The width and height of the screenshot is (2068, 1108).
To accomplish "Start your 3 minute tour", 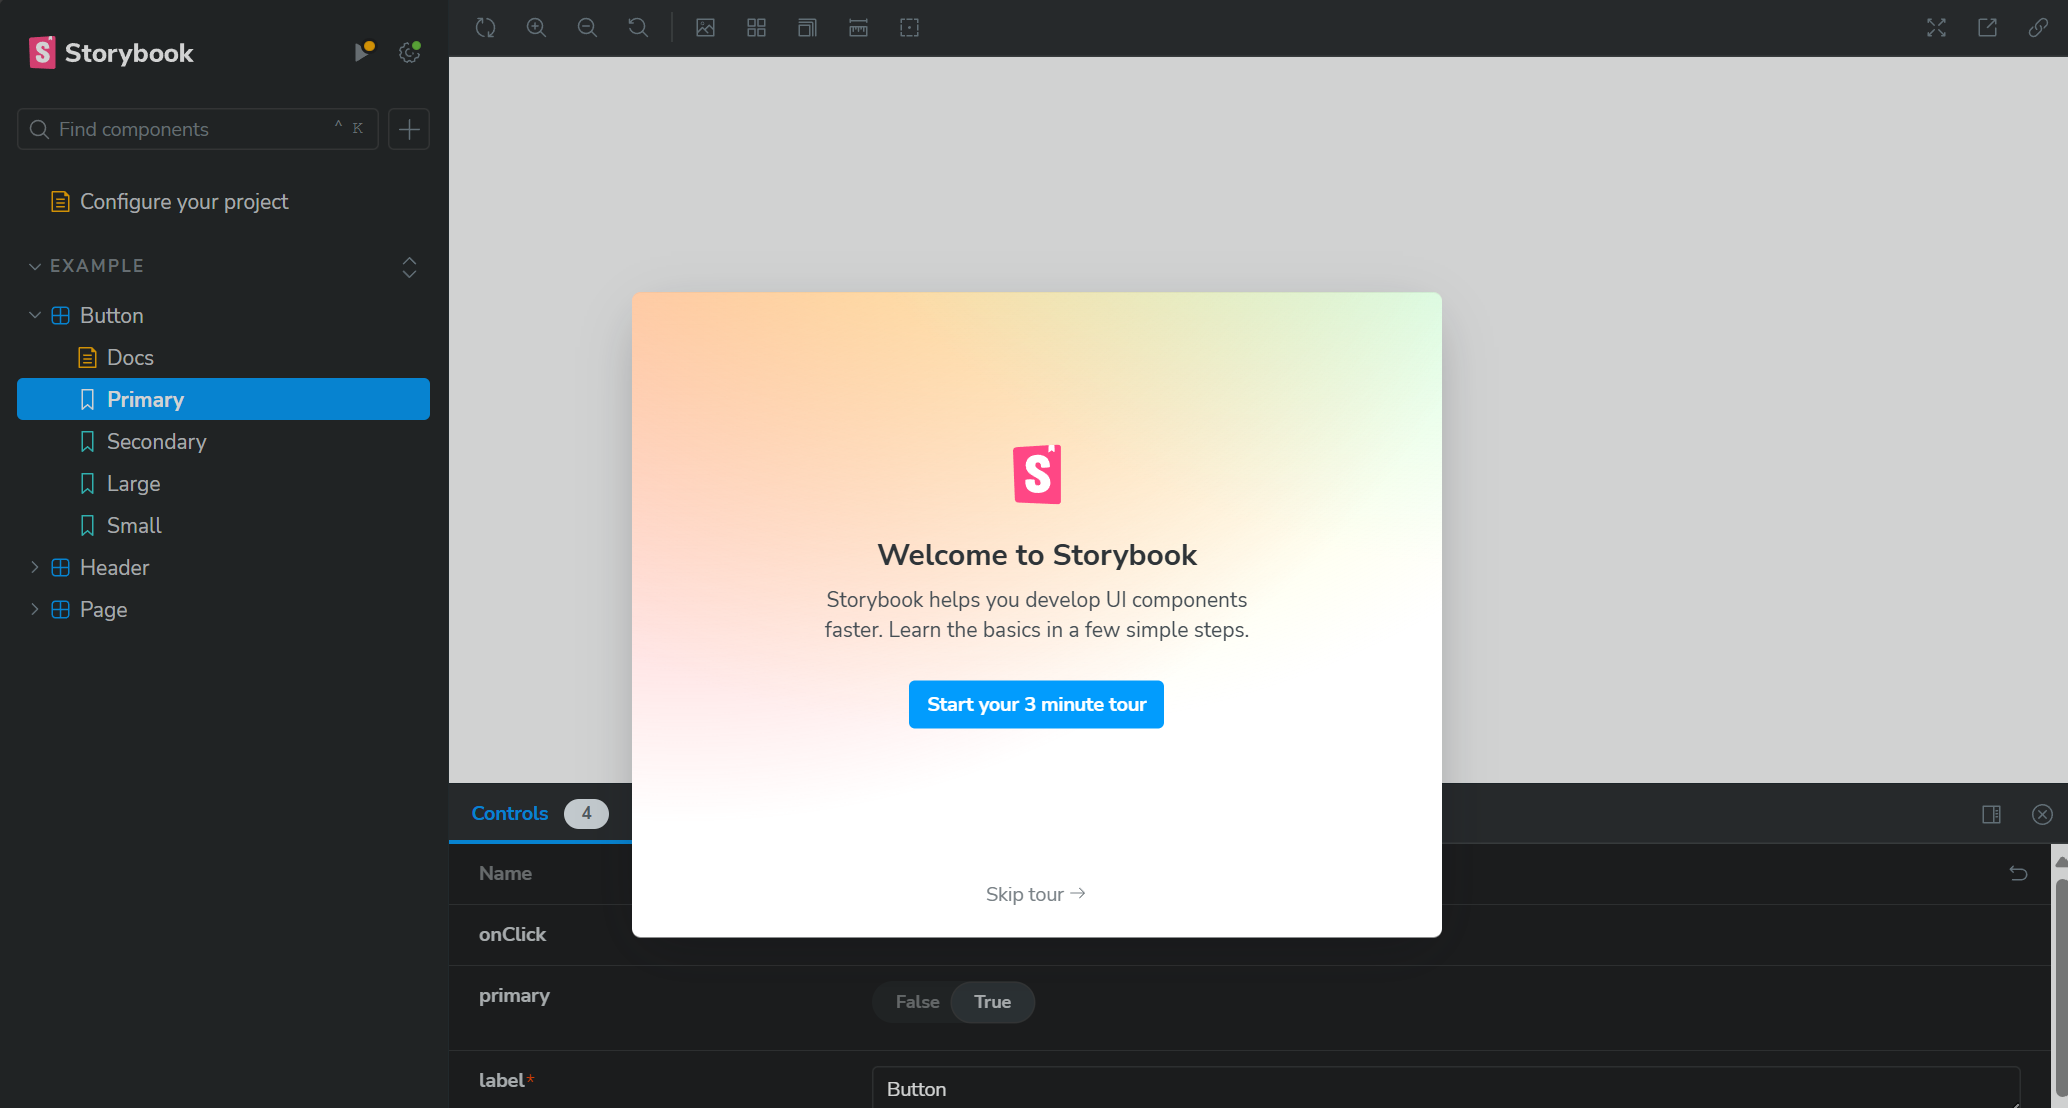I will click(x=1036, y=704).
